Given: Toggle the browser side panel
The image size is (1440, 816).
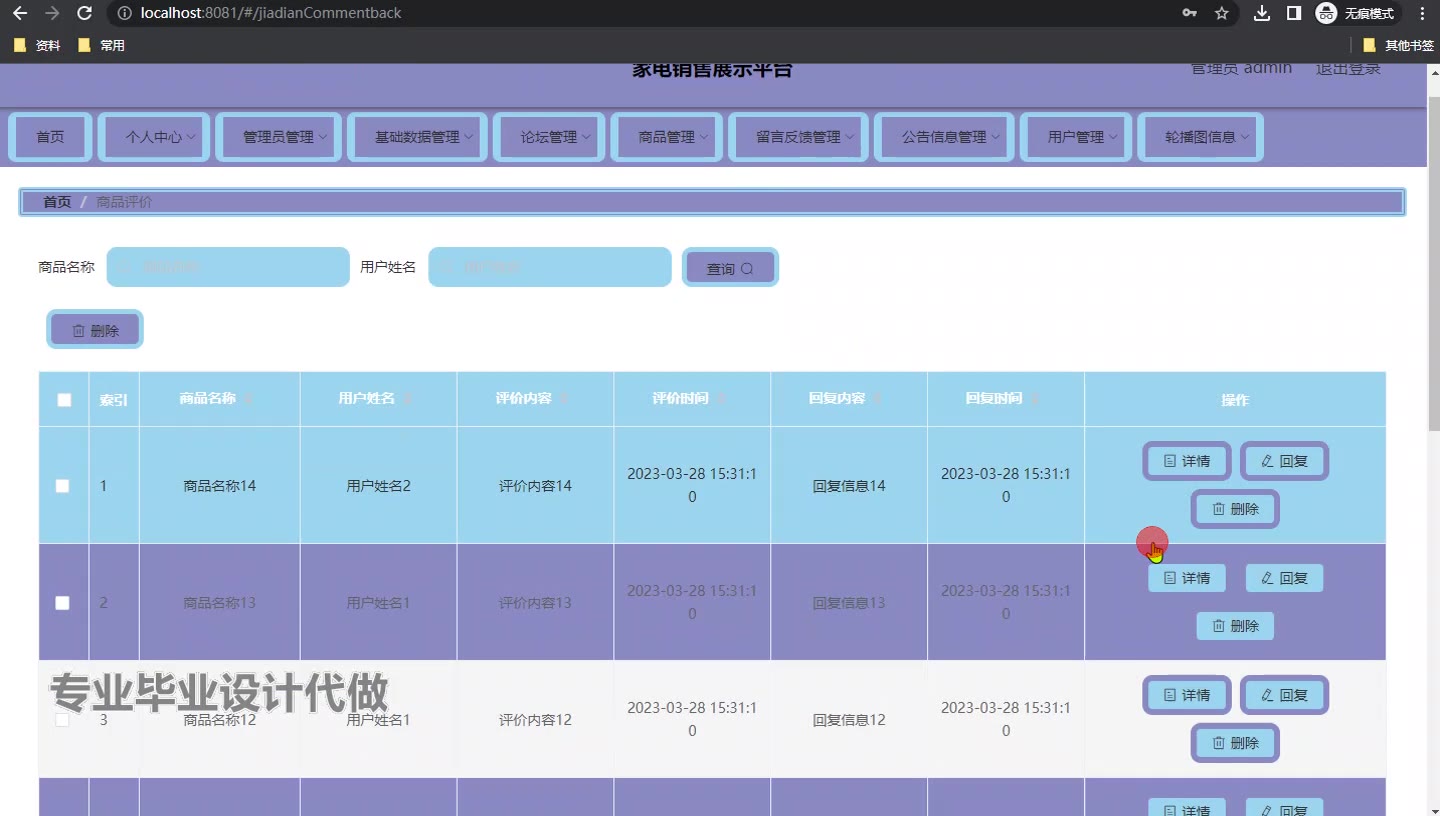Looking at the screenshot, I should point(1294,13).
